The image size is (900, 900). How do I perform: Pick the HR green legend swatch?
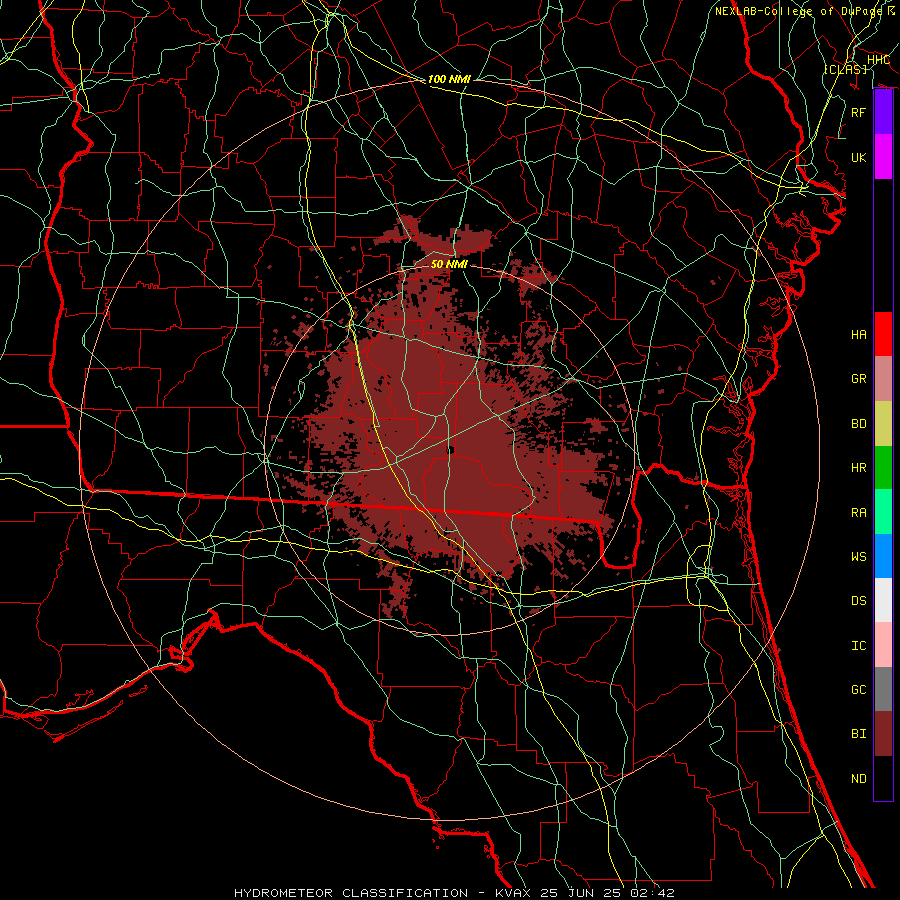[x=883, y=467]
